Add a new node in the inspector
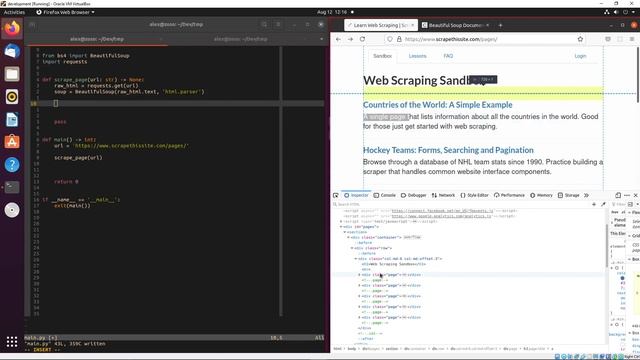Viewport: 640px width, 360px height. tap(594, 204)
